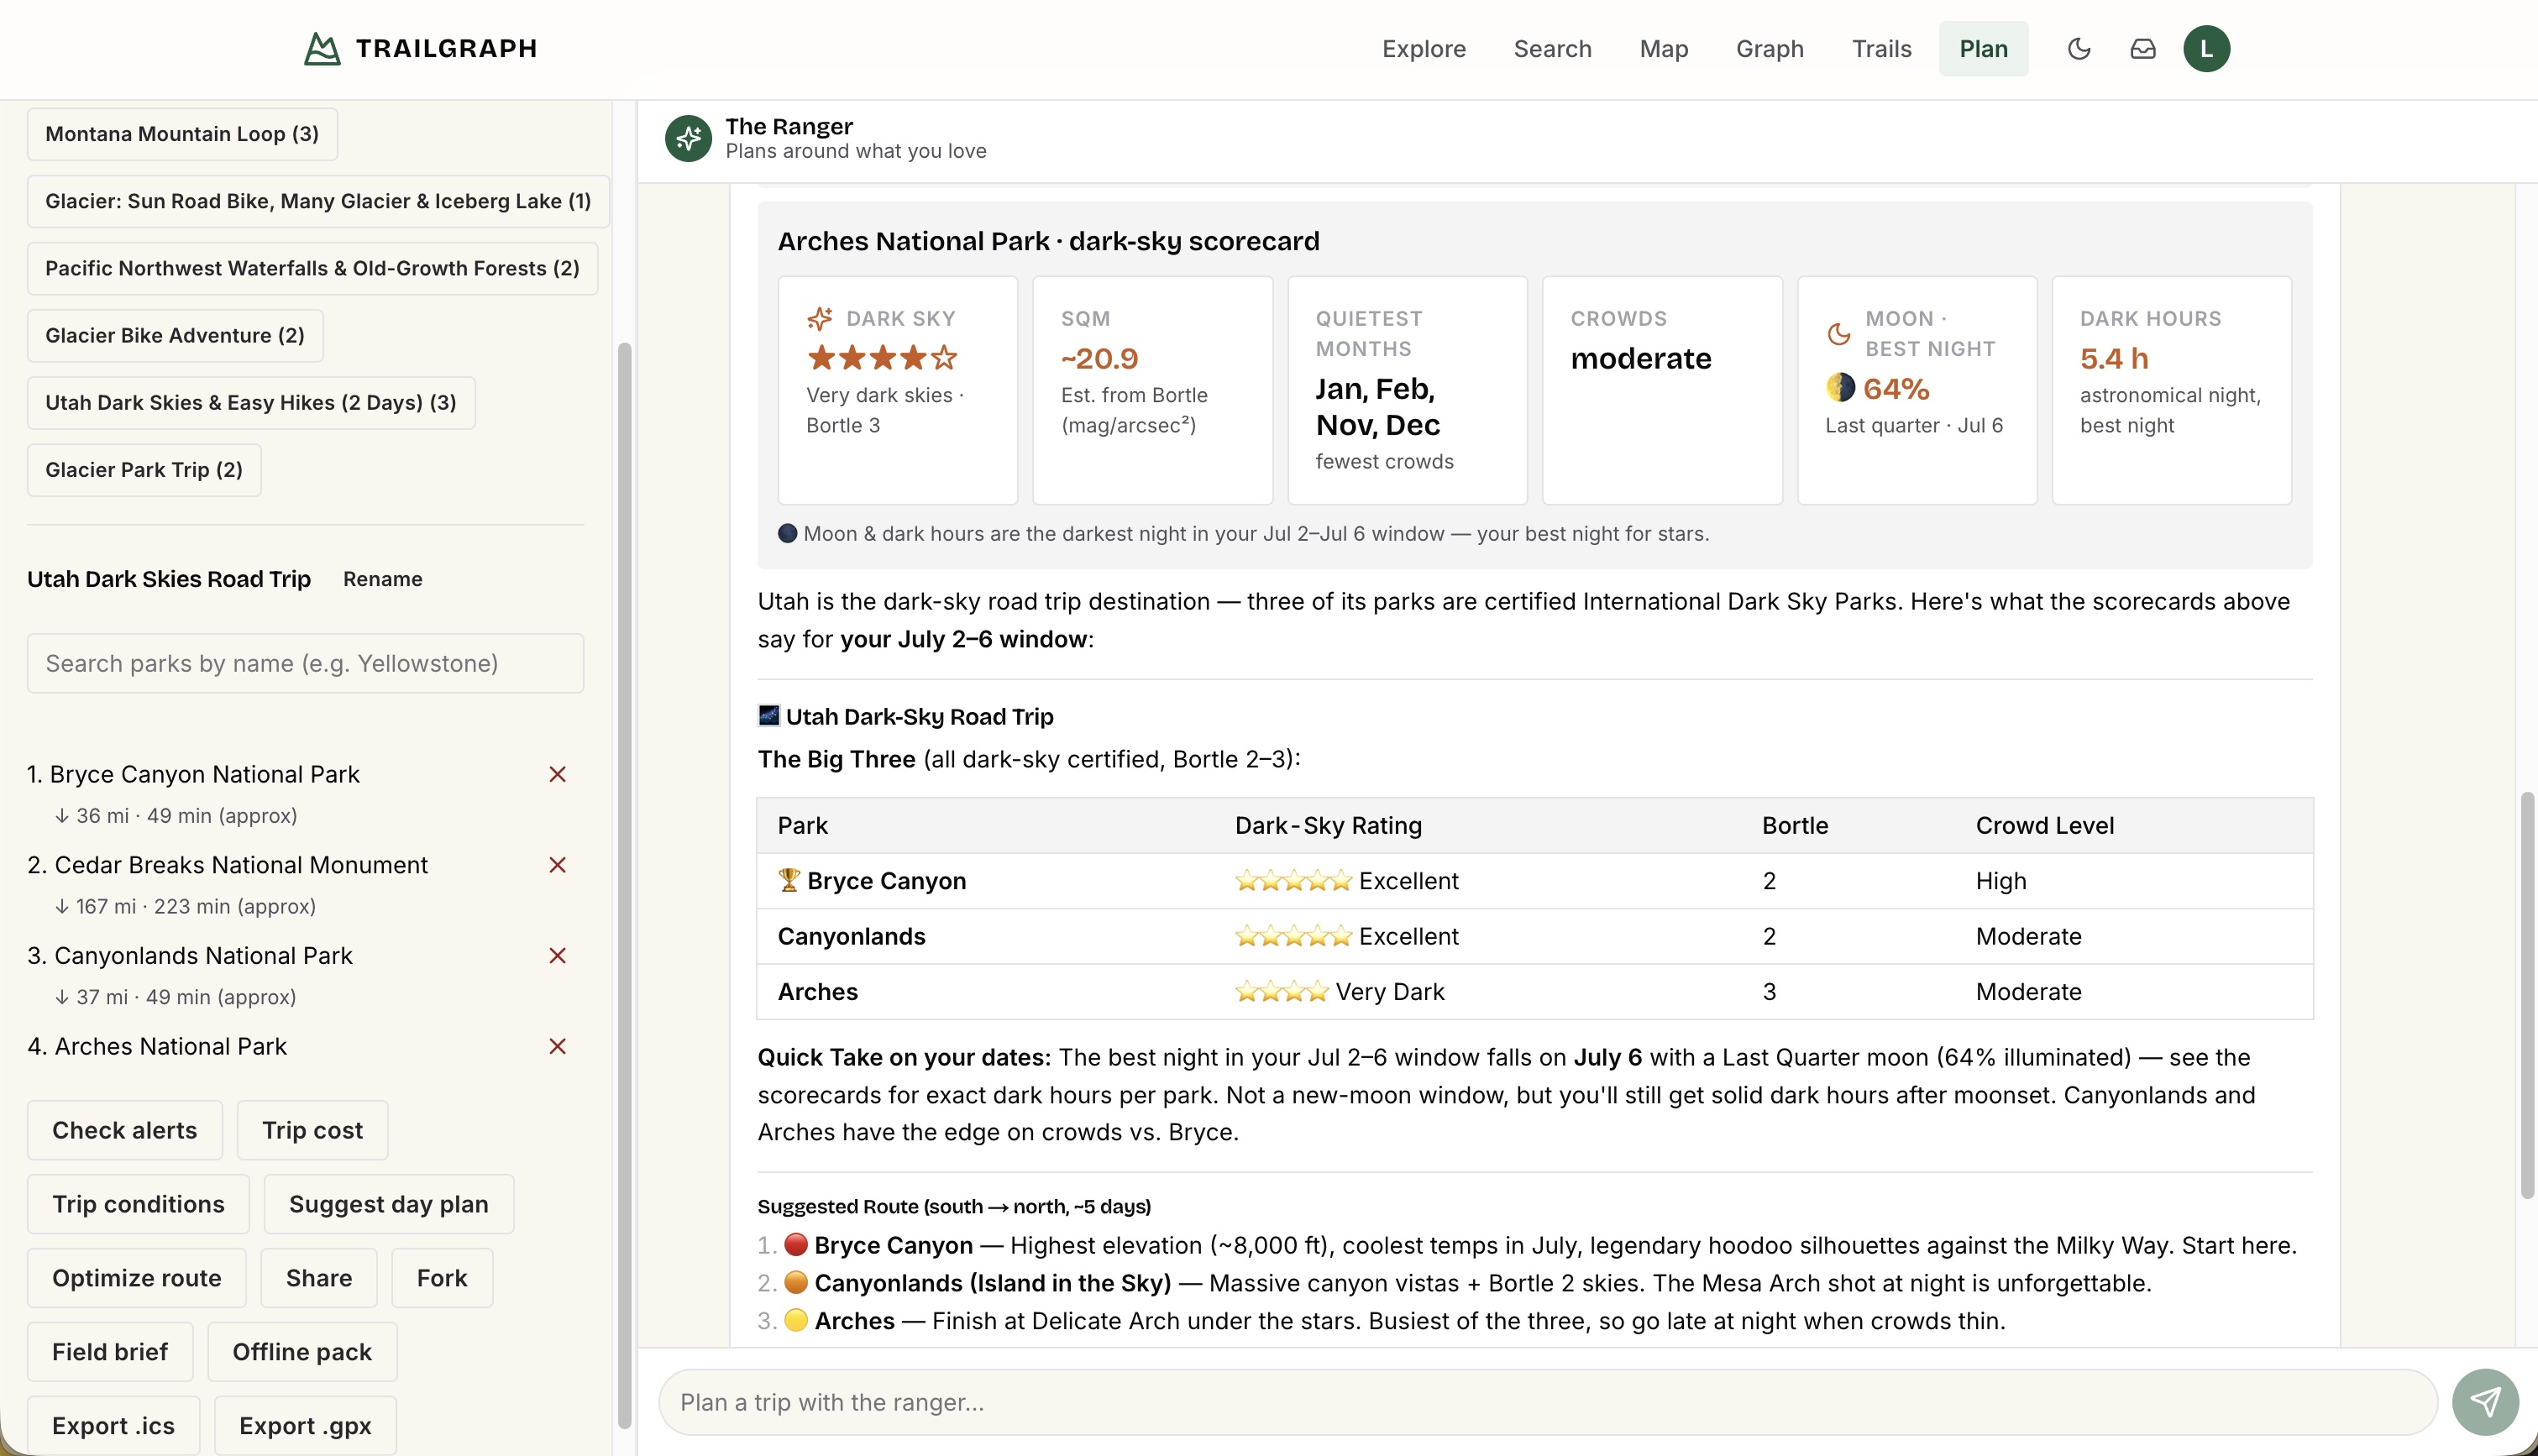The image size is (2538, 1456).
Task: Remove Canyonlands National Park stop
Action: (558, 955)
